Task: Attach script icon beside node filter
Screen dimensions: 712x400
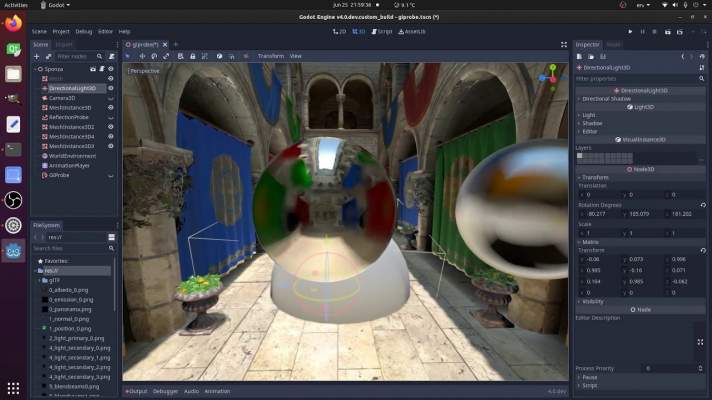Action: tap(111, 56)
